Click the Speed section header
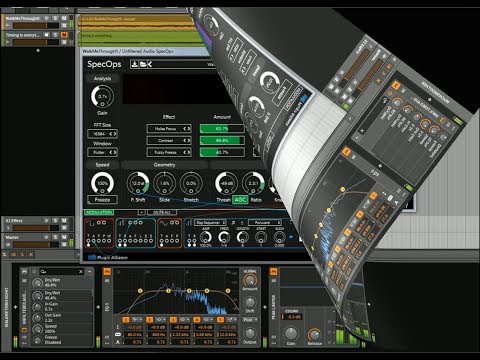 102,165
